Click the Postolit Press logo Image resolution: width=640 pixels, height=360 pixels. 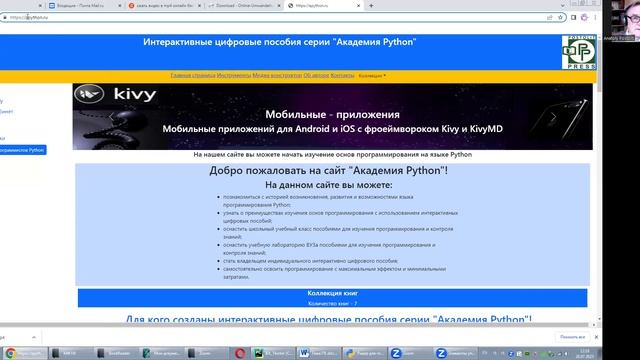(x=579, y=52)
